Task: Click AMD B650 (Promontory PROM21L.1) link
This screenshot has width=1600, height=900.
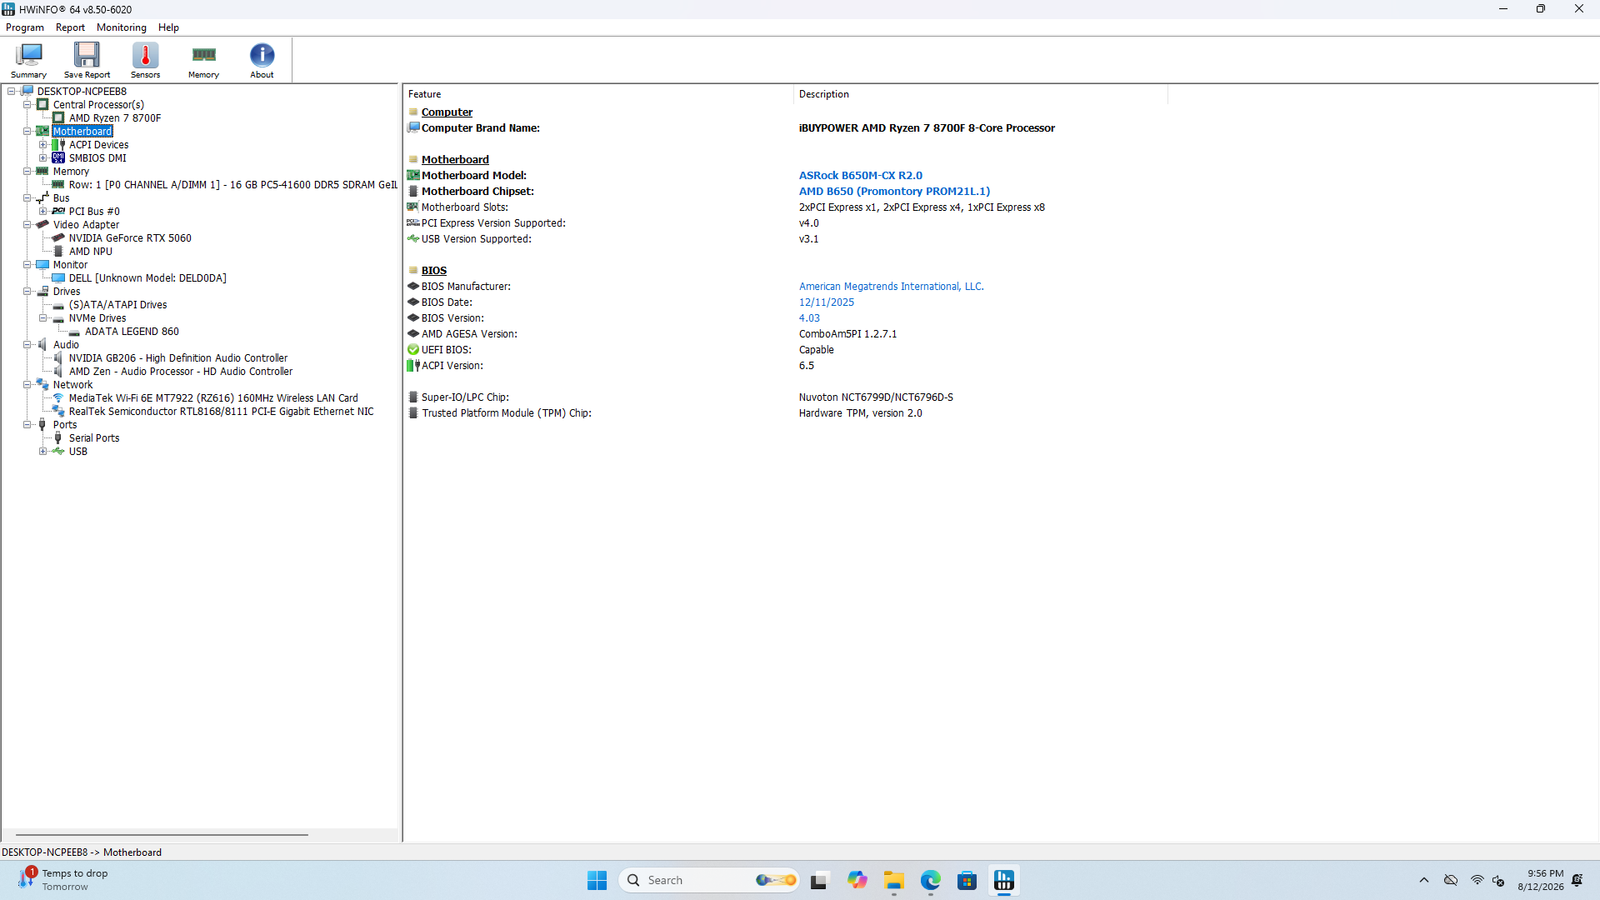Action: pyautogui.click(x=894, y=191)
